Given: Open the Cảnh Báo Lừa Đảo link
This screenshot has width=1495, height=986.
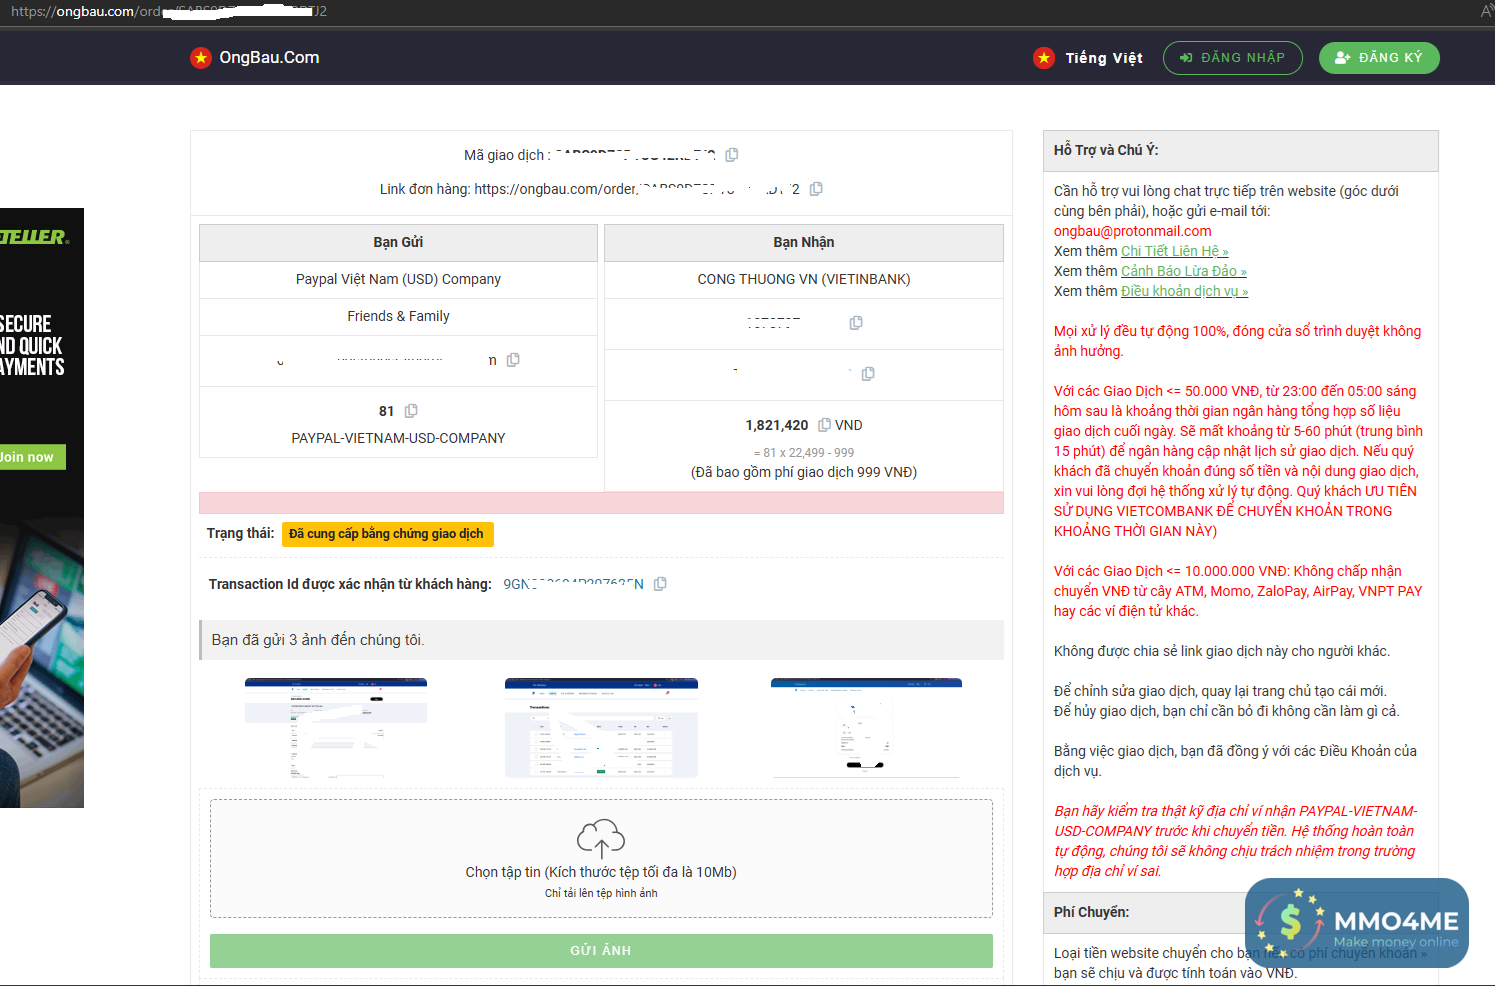Looking at the screenshot, I should pyautogui.click(x=1184, y=271).
